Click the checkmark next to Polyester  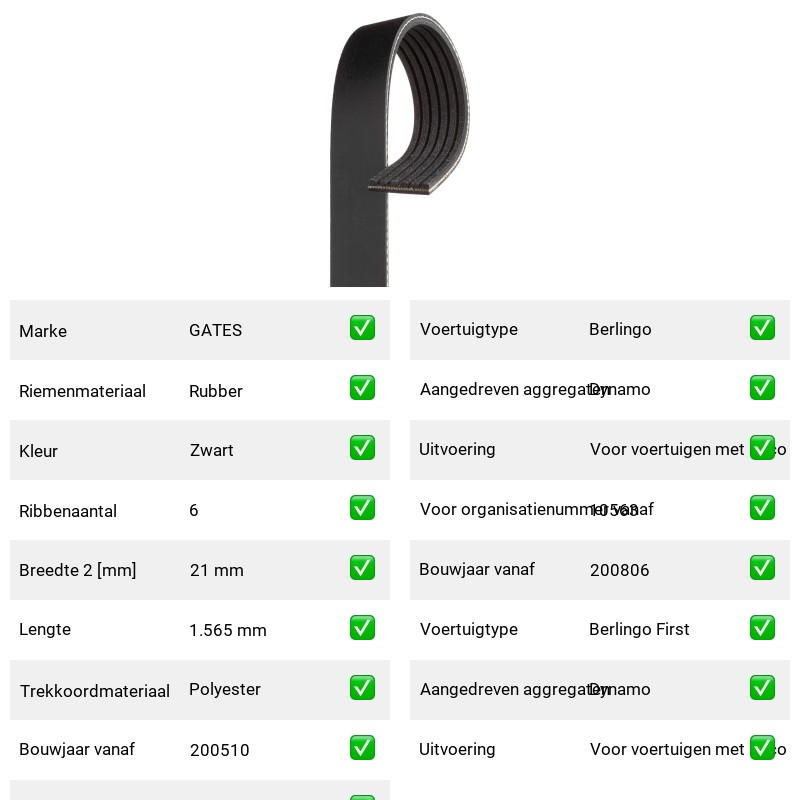(x=362, y=688)
